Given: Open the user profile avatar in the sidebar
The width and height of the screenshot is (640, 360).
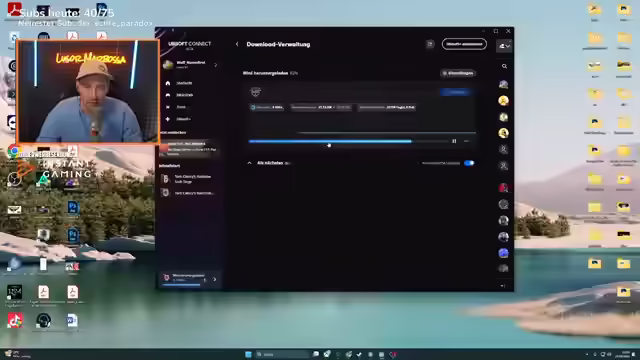Looking at the screenshot, I should (x=168, y=65).
